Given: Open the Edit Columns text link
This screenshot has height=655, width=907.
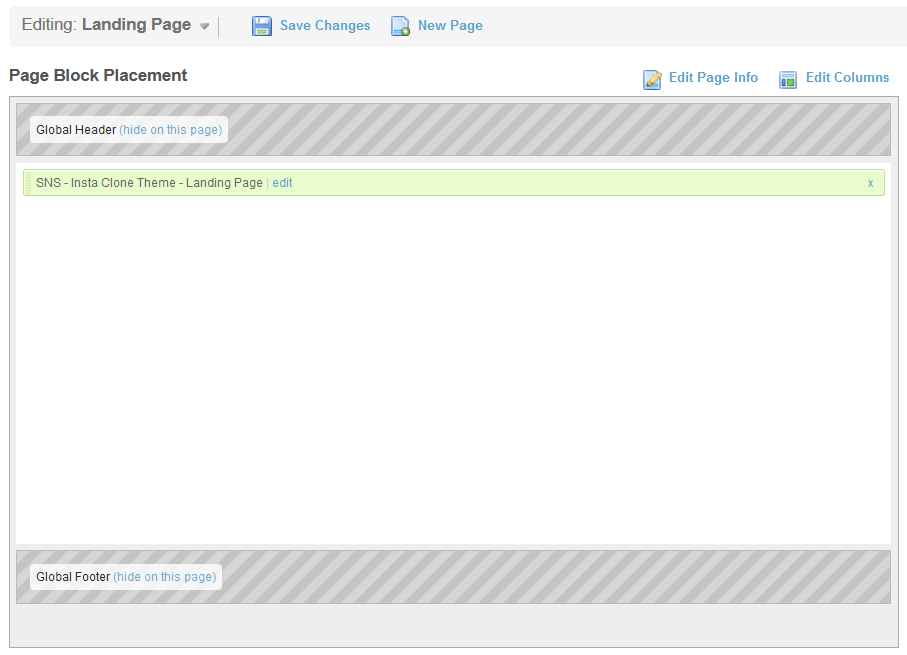Looking at the screenshot, I should point(847,78).
